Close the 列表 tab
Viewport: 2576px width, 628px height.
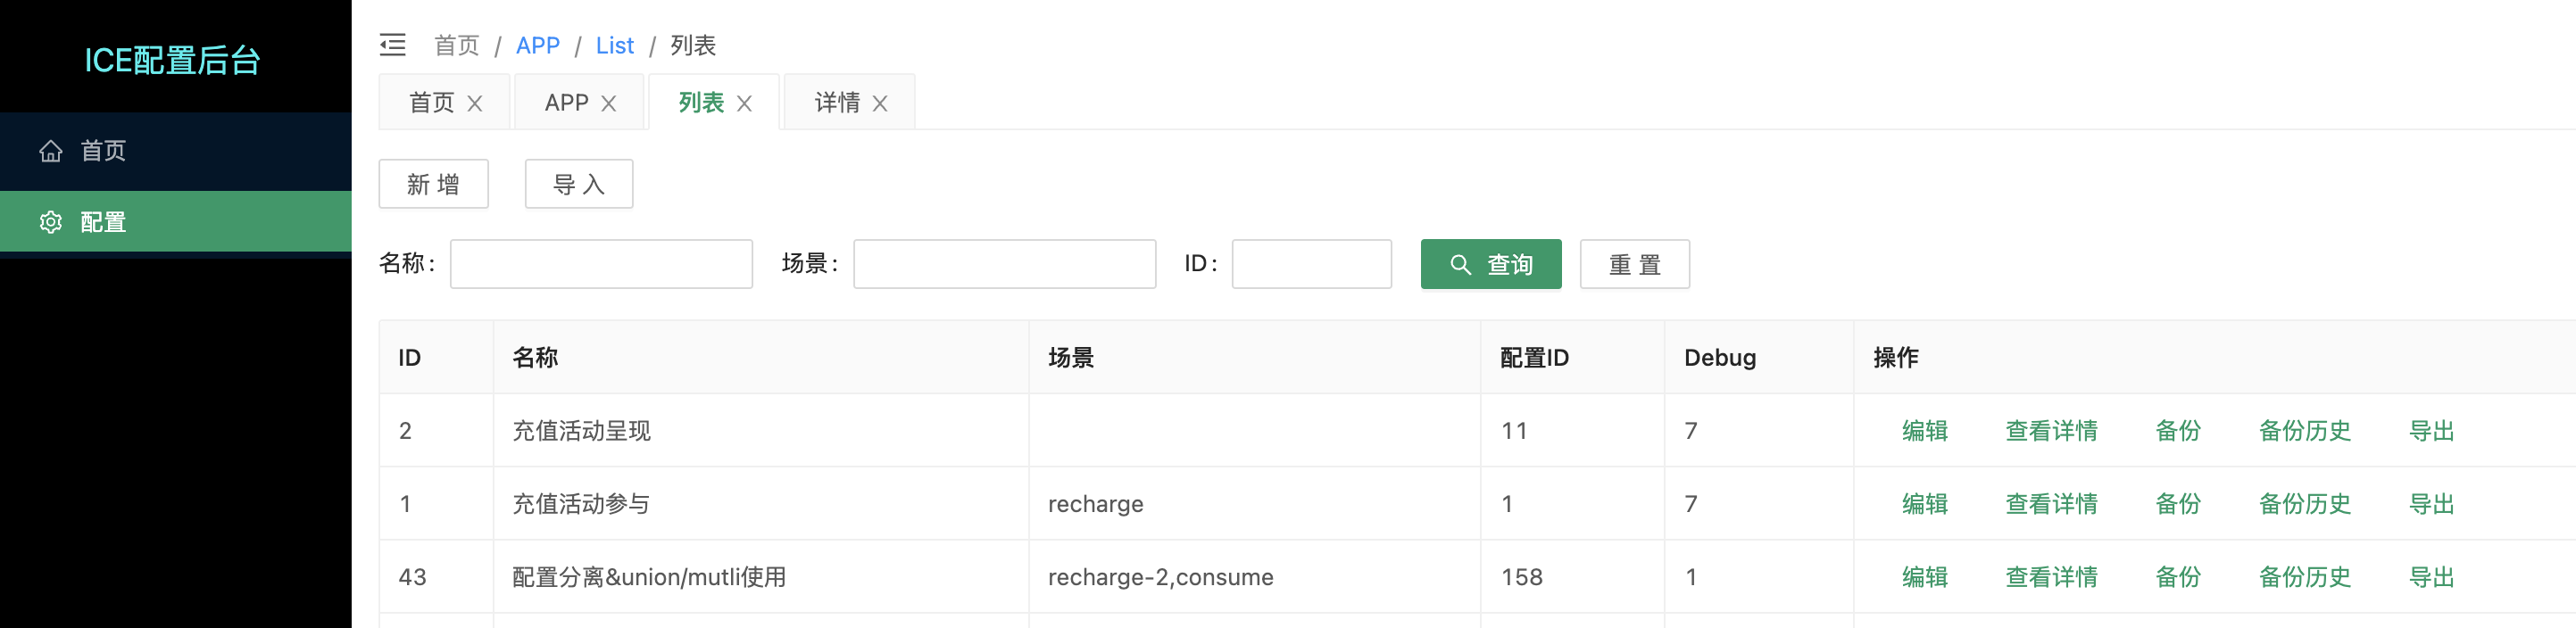tap(744, 103)
